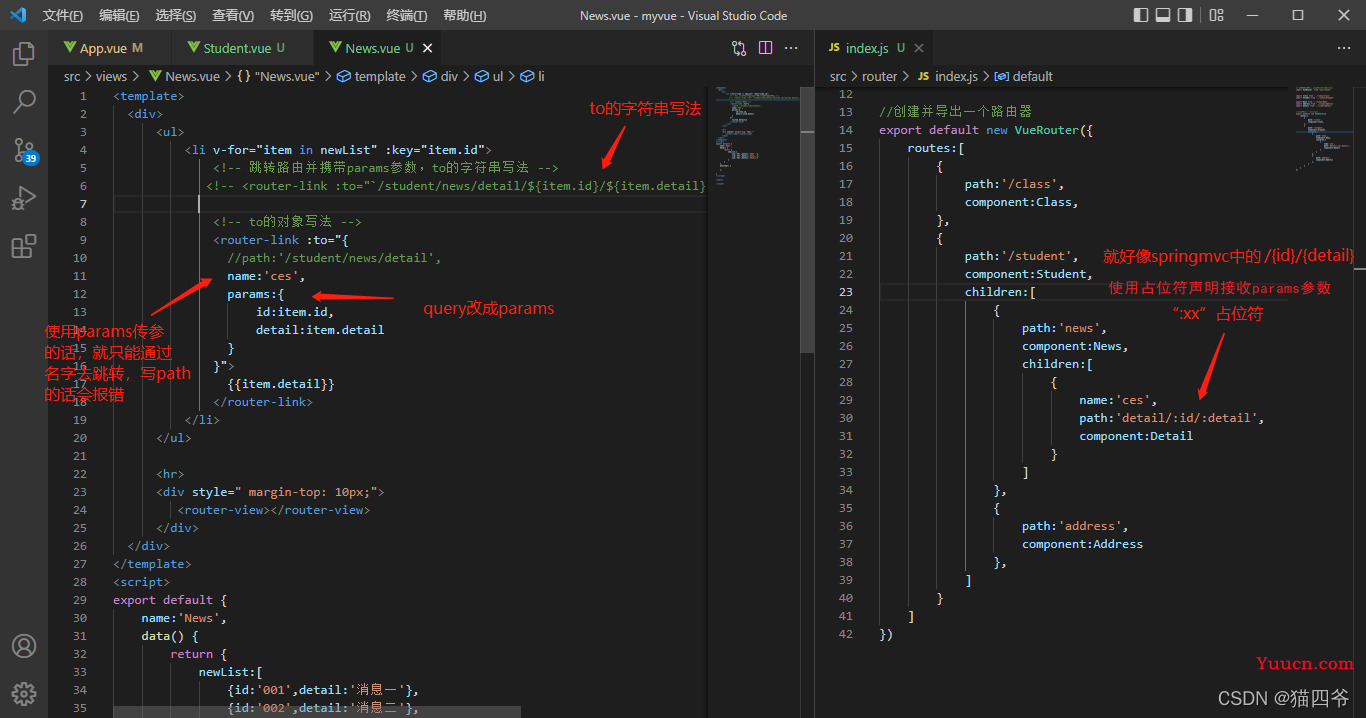Click the VS Code logo icon
The width and height of the screenshot is (1366, 718).
[x=18, y=15]
